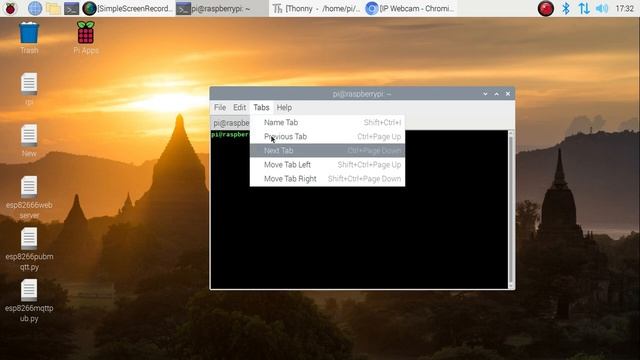Choose Name Tab menu entry
This screenshot has height=360, width=640.
[x=327, y=122]
